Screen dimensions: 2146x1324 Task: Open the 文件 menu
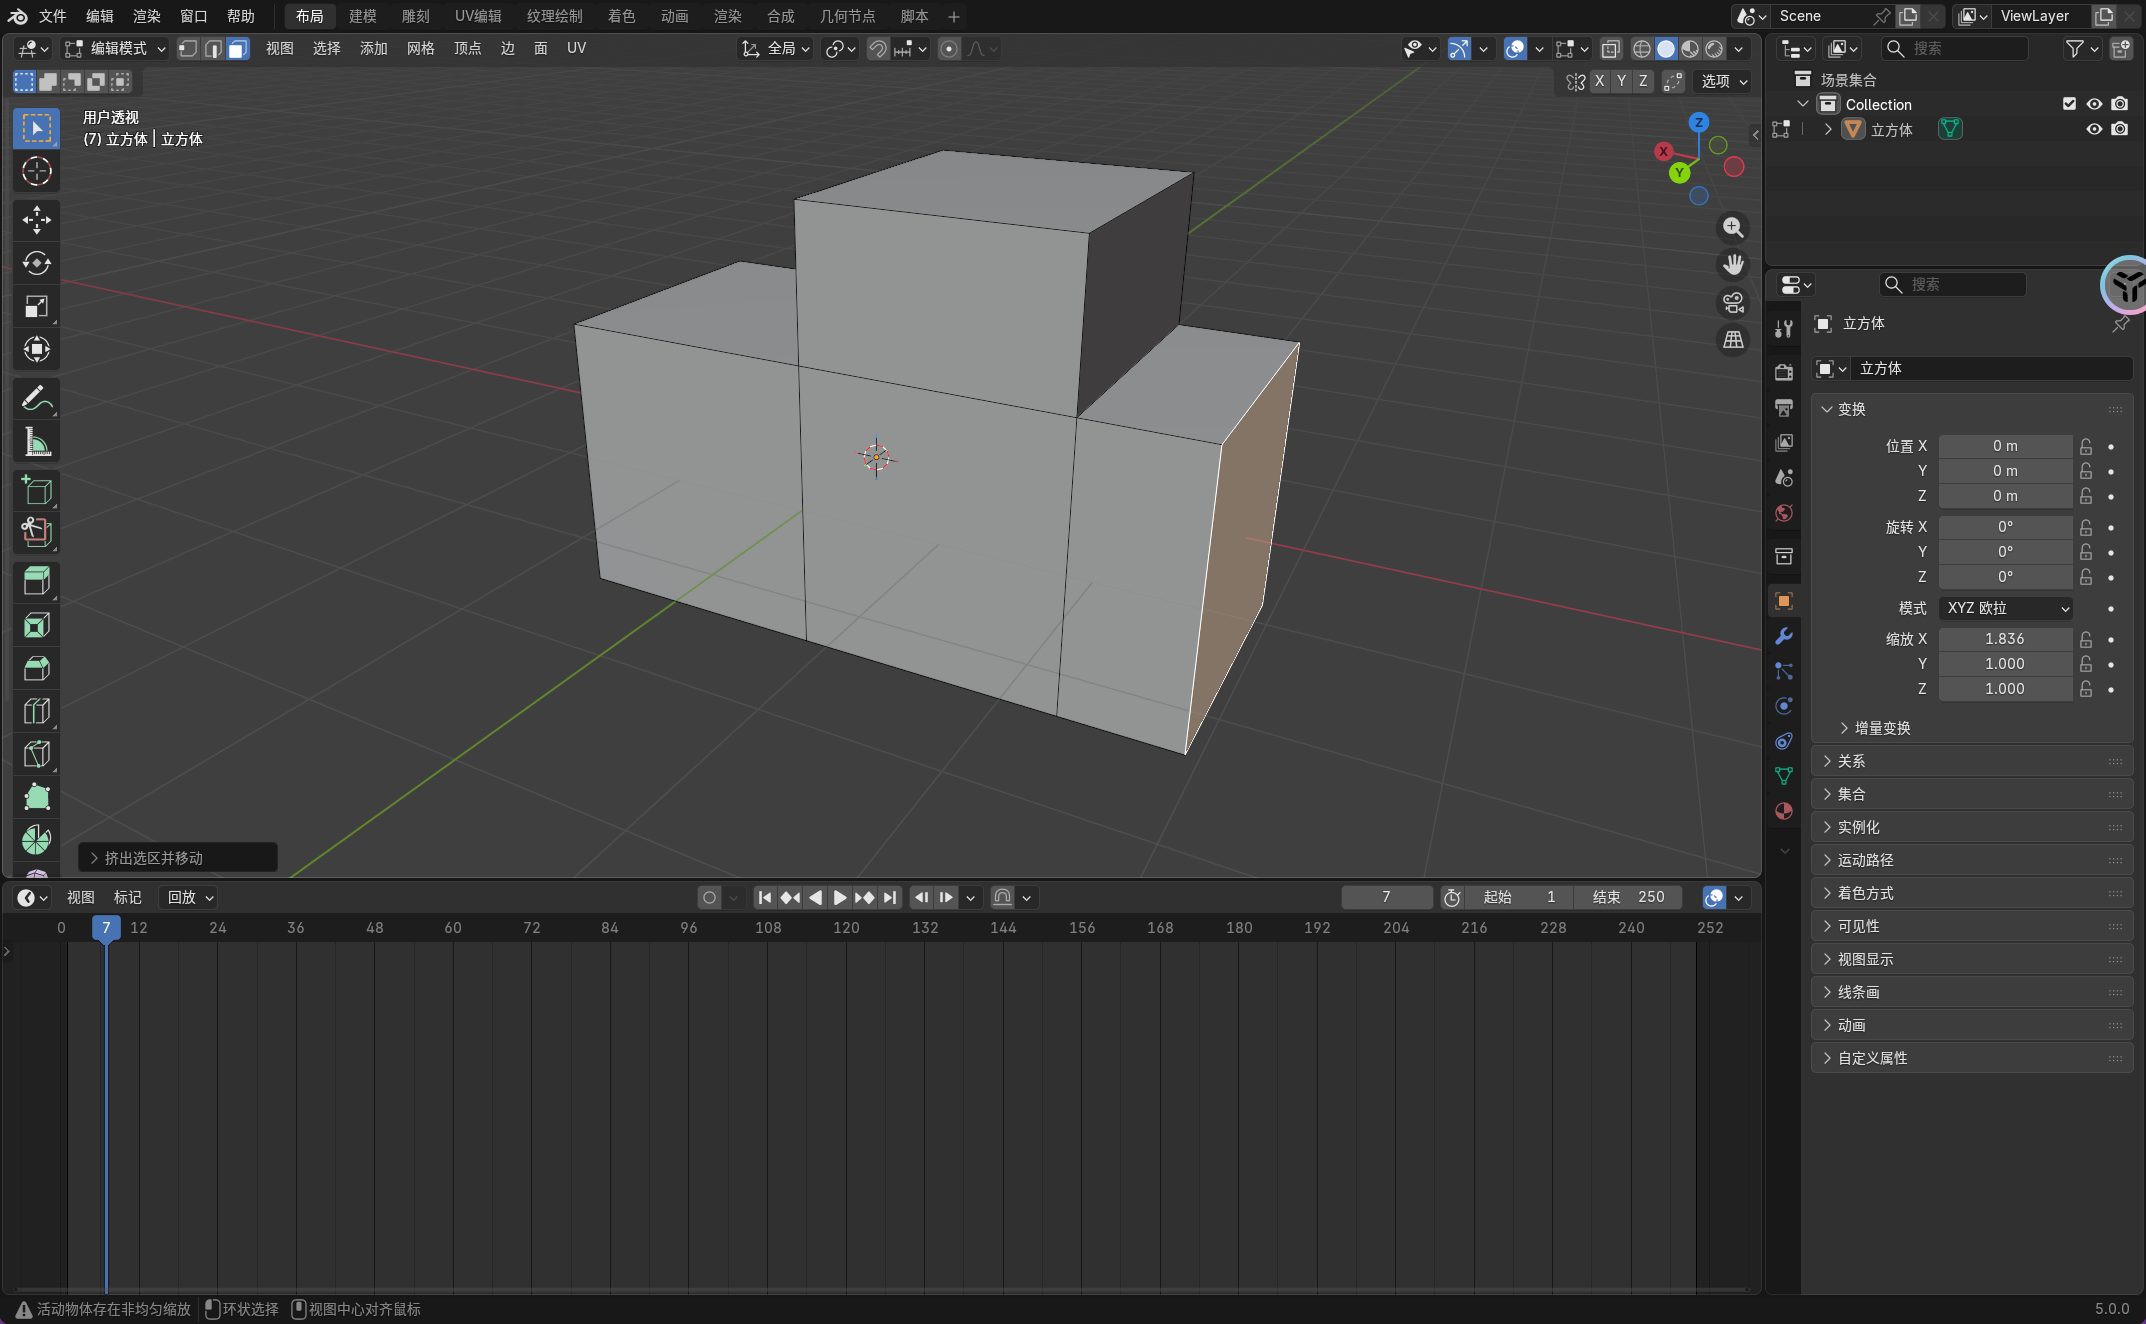[x=52, y=16]
